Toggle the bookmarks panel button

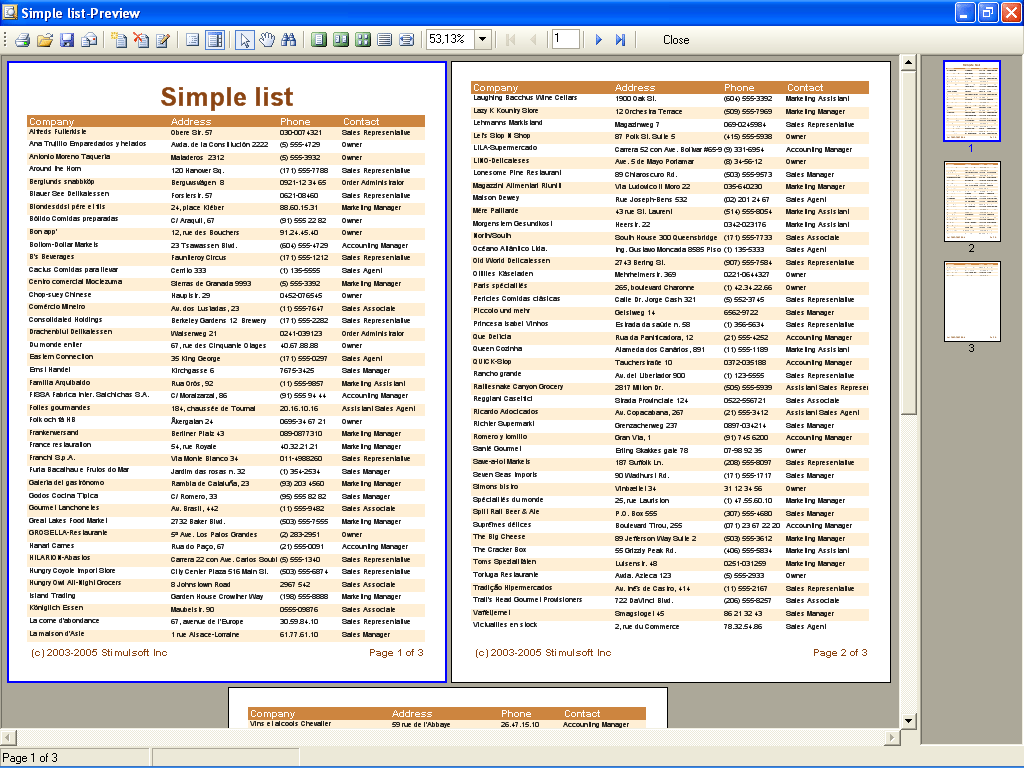tap(193, 40)
